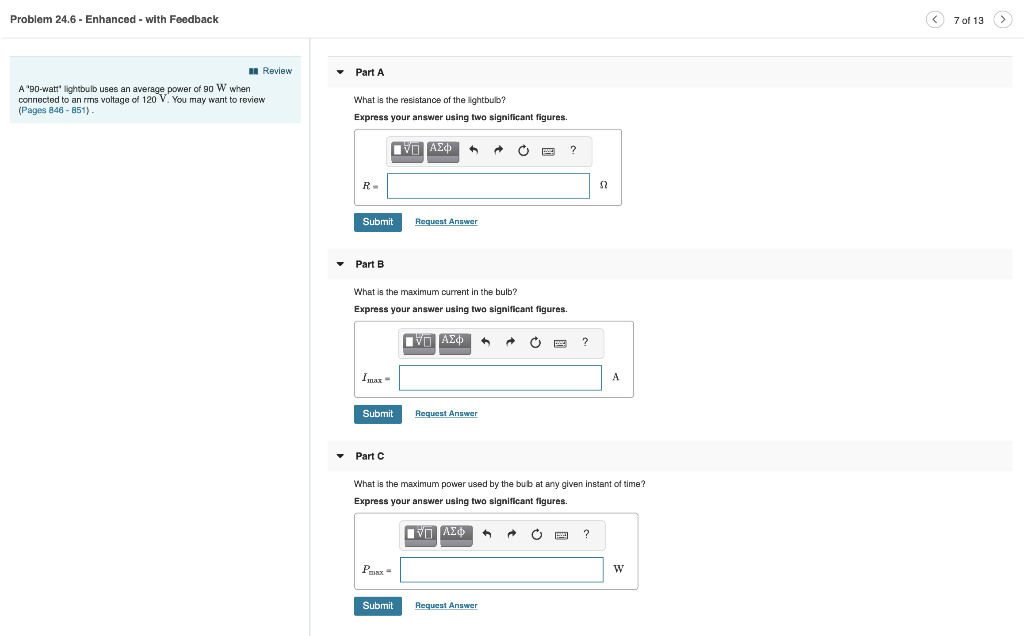
Task: Go to the next problem
Action: 1003,20
